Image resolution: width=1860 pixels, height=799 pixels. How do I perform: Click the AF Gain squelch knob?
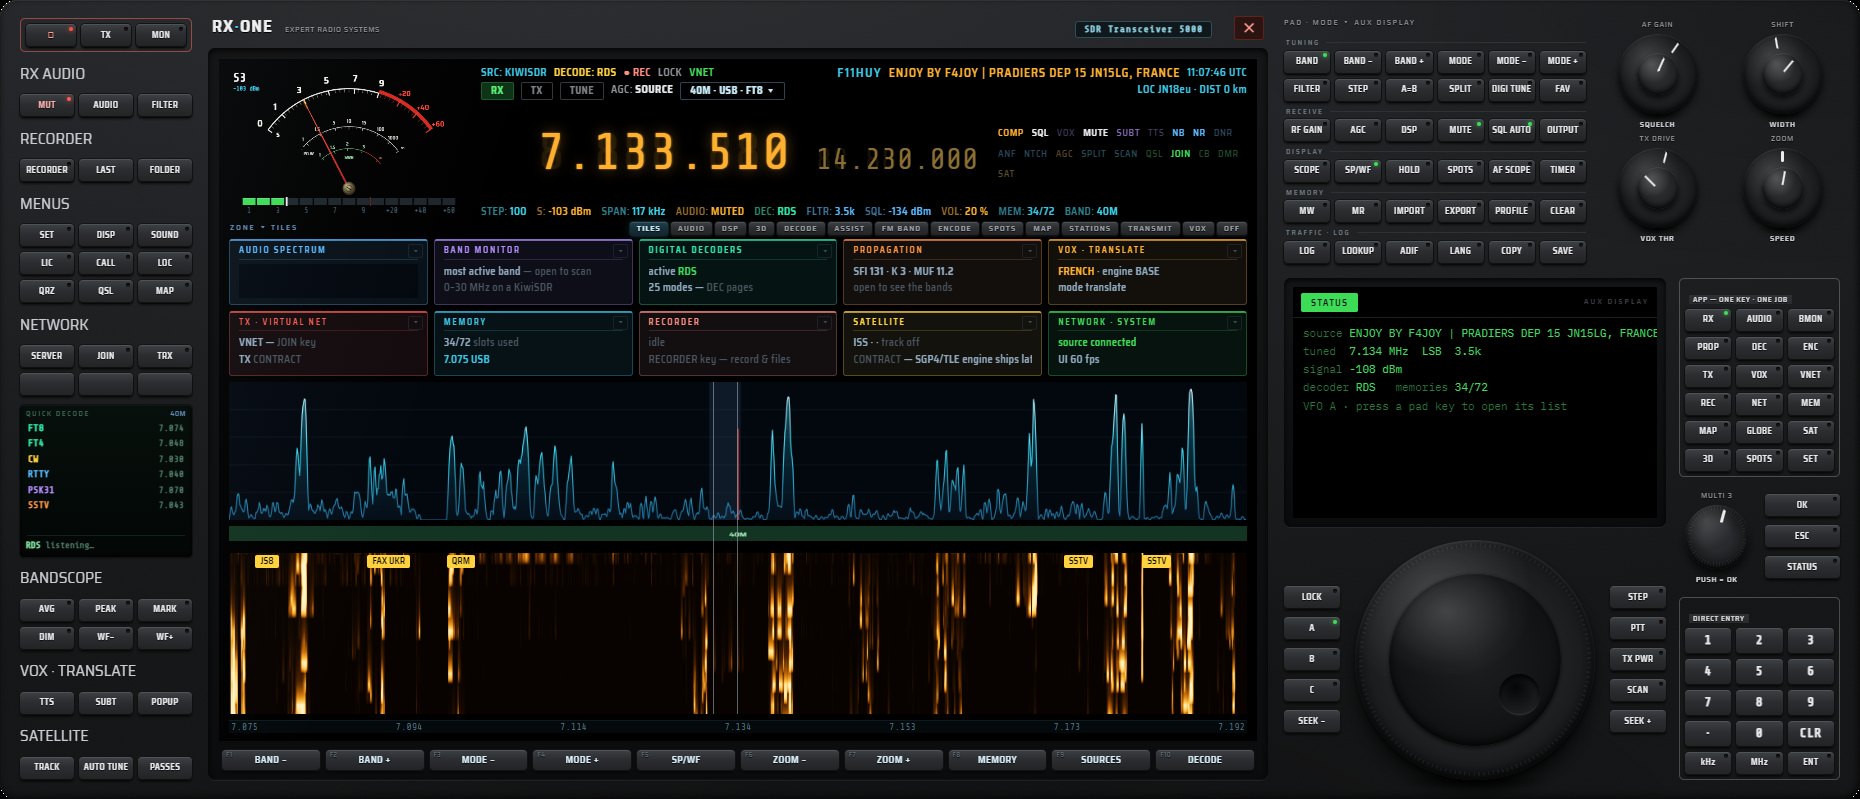pyautogui.click(x=1656, y=74)
